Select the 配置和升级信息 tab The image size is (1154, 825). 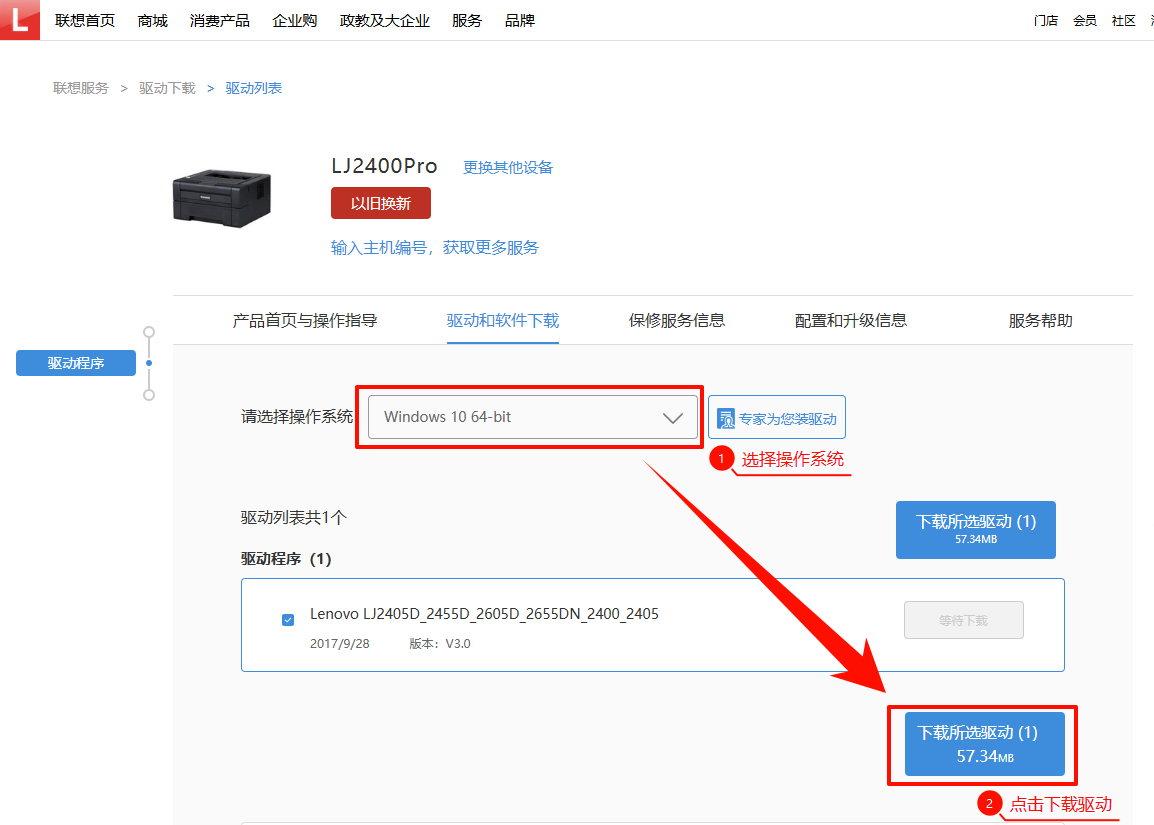[852, 319]
